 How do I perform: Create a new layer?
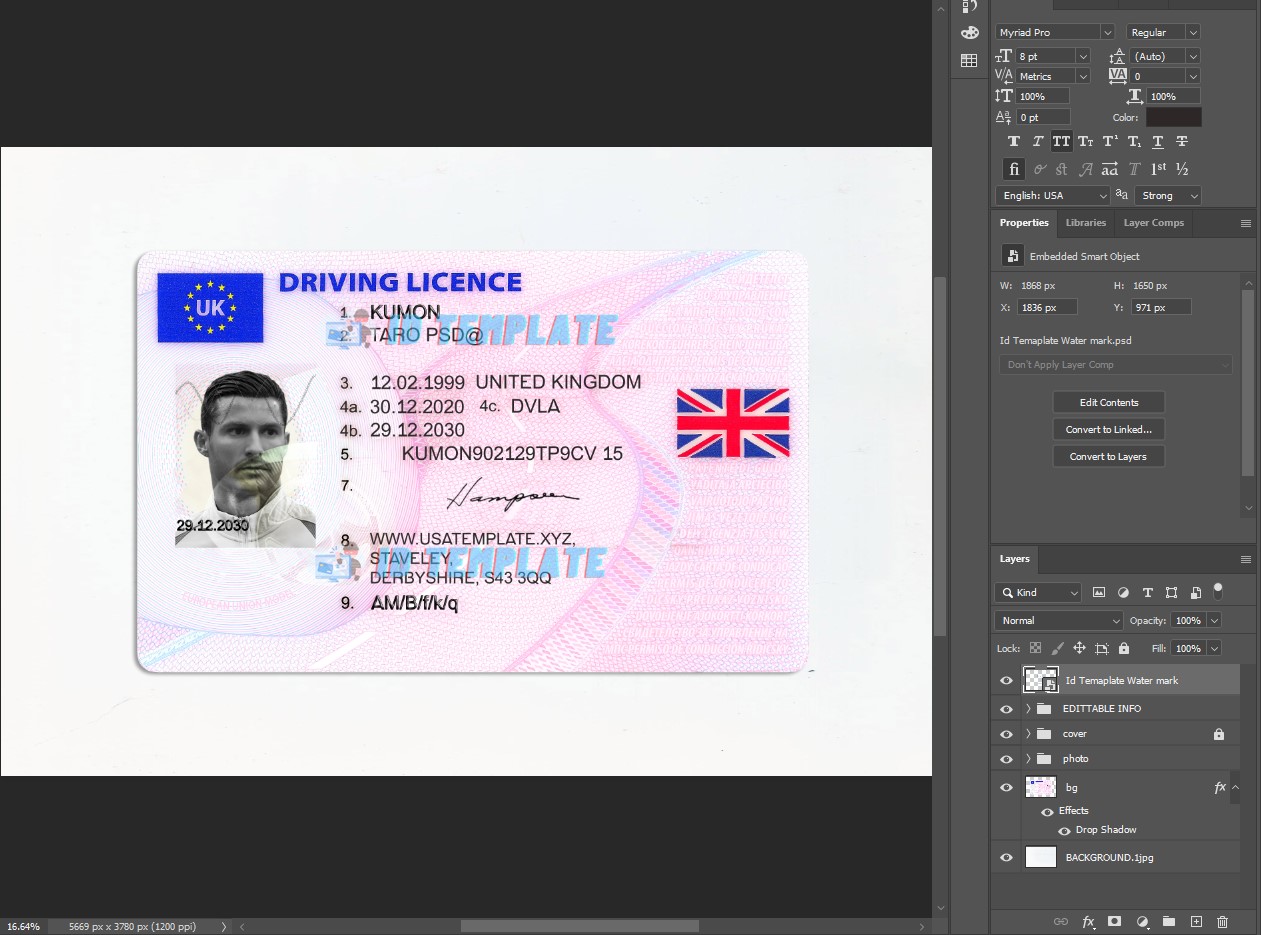(x=1195, y=921)
